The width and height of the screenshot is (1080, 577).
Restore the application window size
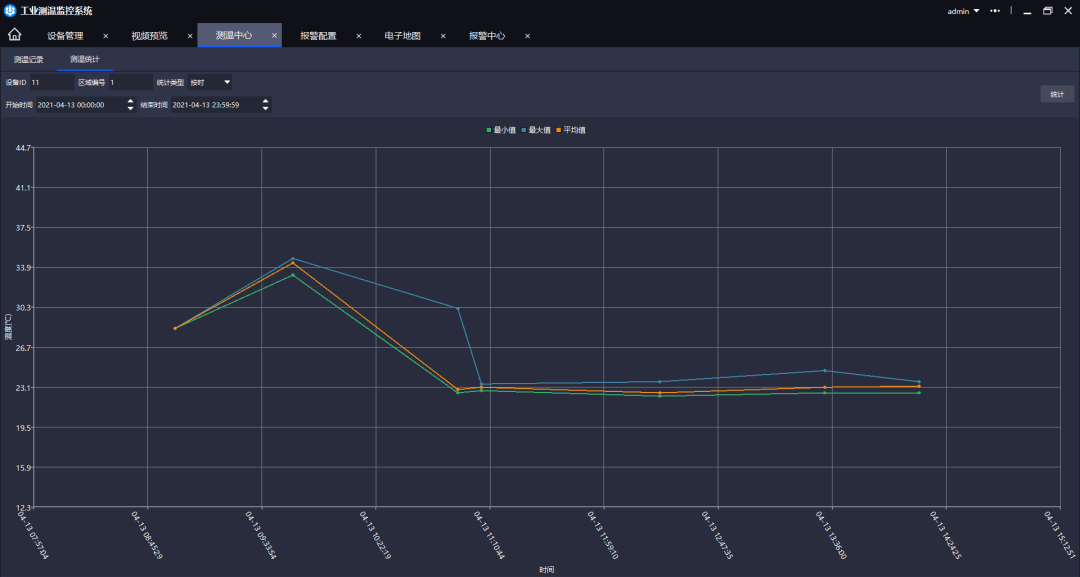[1048, 11]
